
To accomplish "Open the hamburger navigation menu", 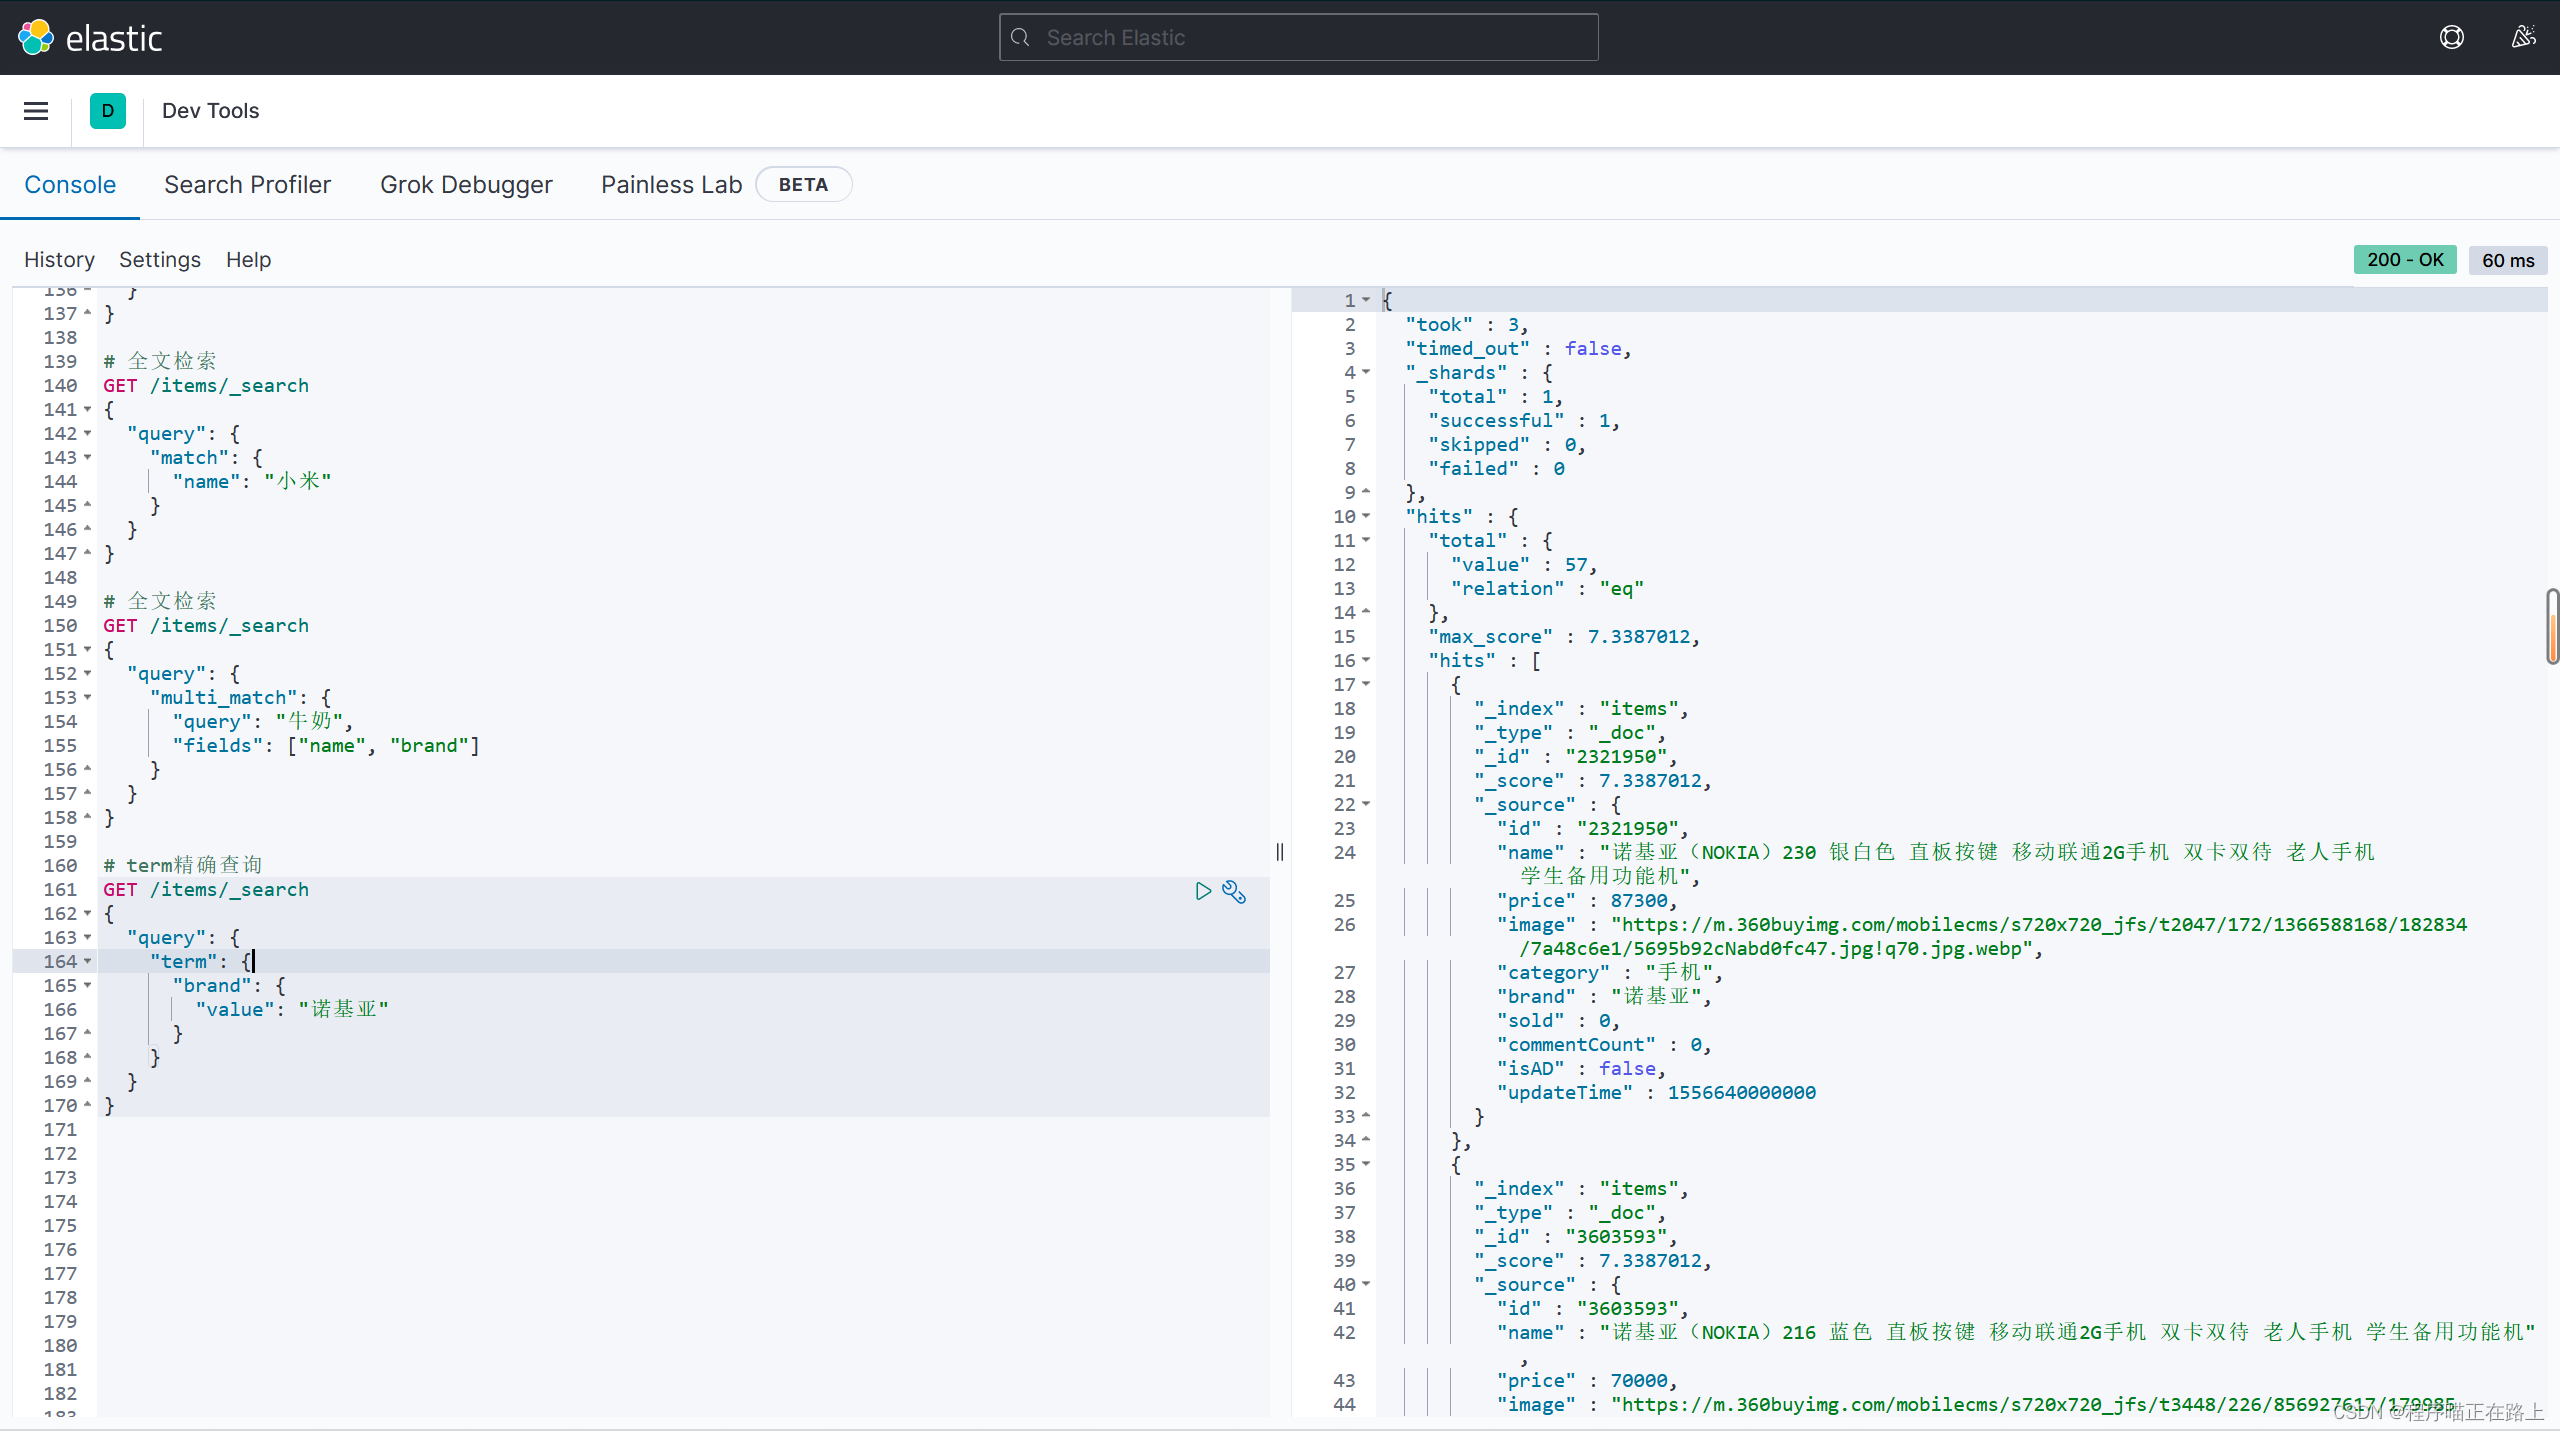I will tap(36, 111).
